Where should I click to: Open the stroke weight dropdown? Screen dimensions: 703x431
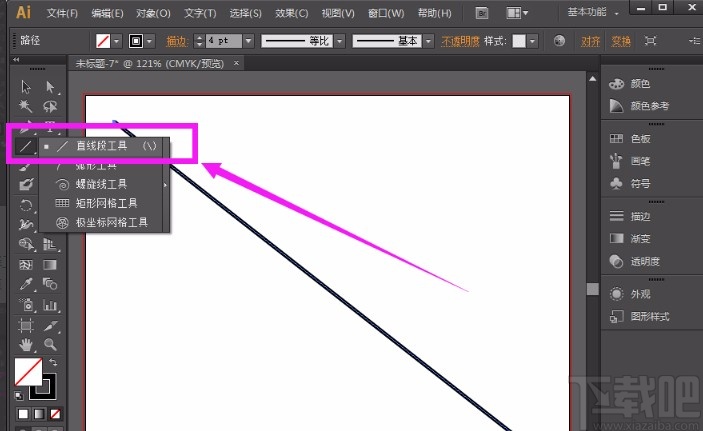point(248,41)
